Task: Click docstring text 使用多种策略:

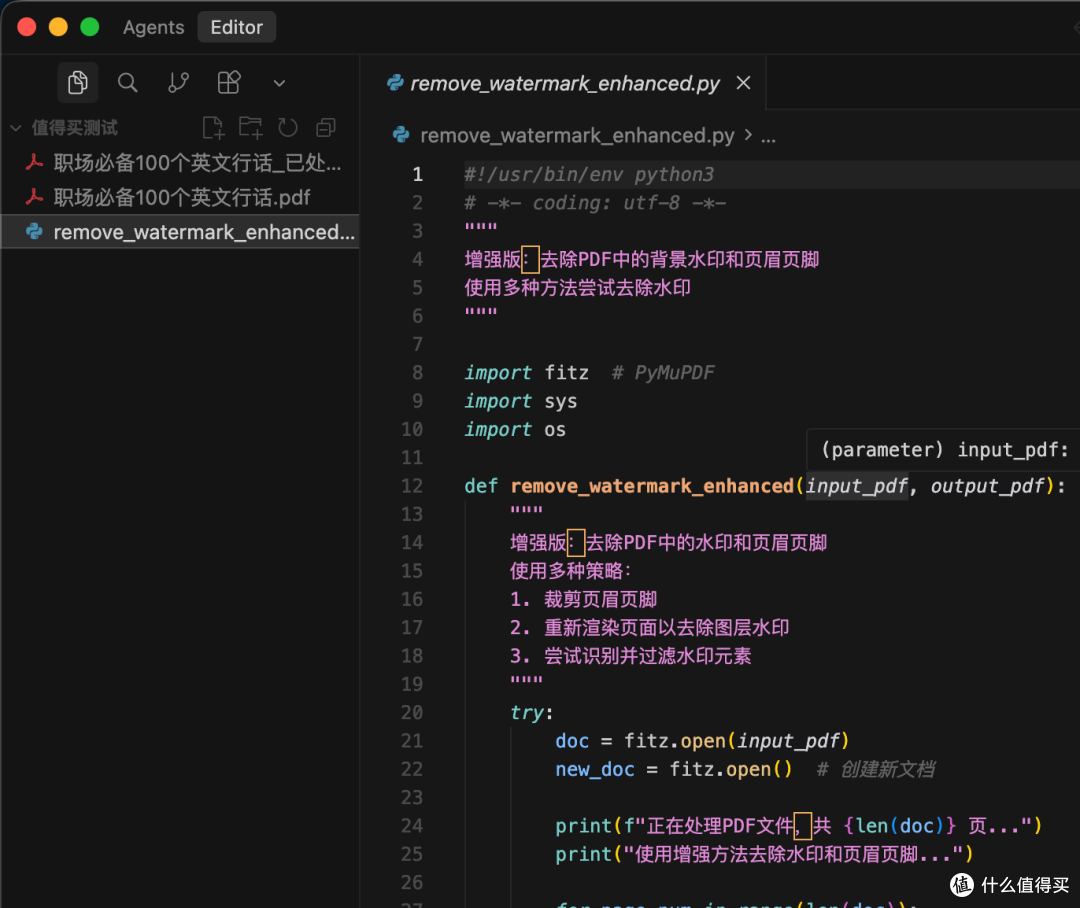Action: point(570,571)
